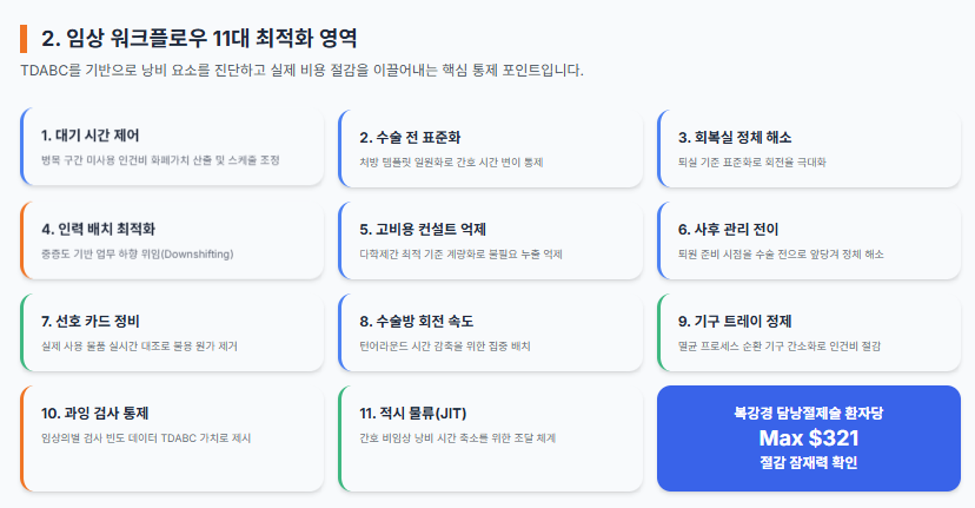Click the '턴어라운드 시간' description under card 8
Viewport: 975px width, 508px height.
445,346
